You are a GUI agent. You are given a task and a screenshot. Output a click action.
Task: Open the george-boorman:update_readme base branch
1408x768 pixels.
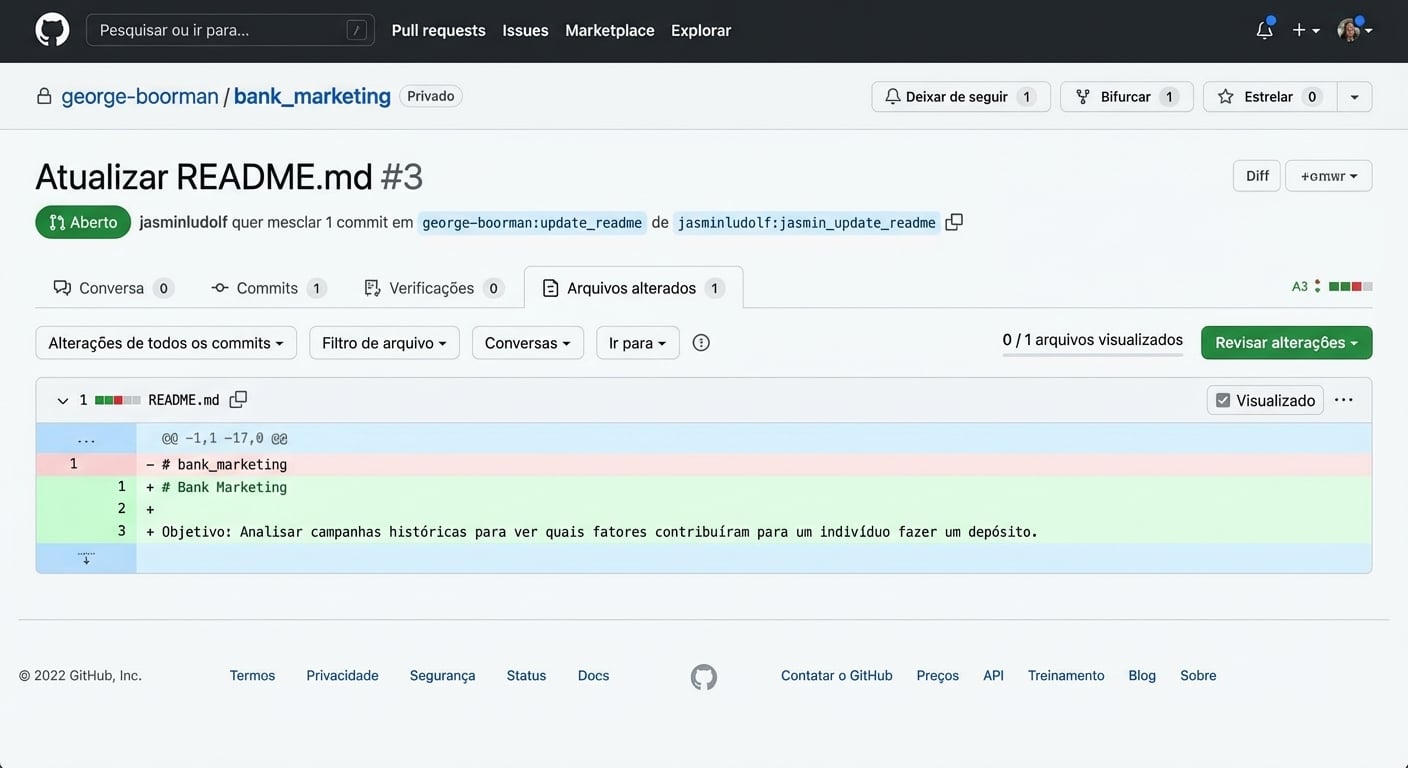point(532,223)
